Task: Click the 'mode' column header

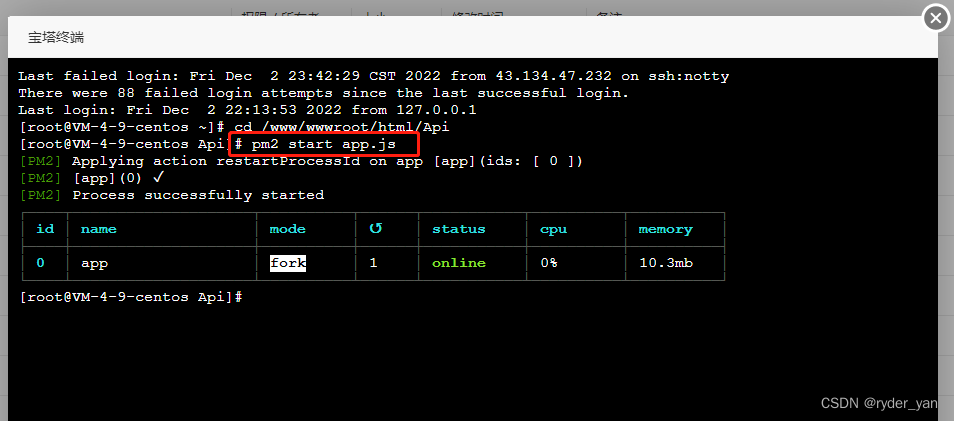Action: click(288, 229)
